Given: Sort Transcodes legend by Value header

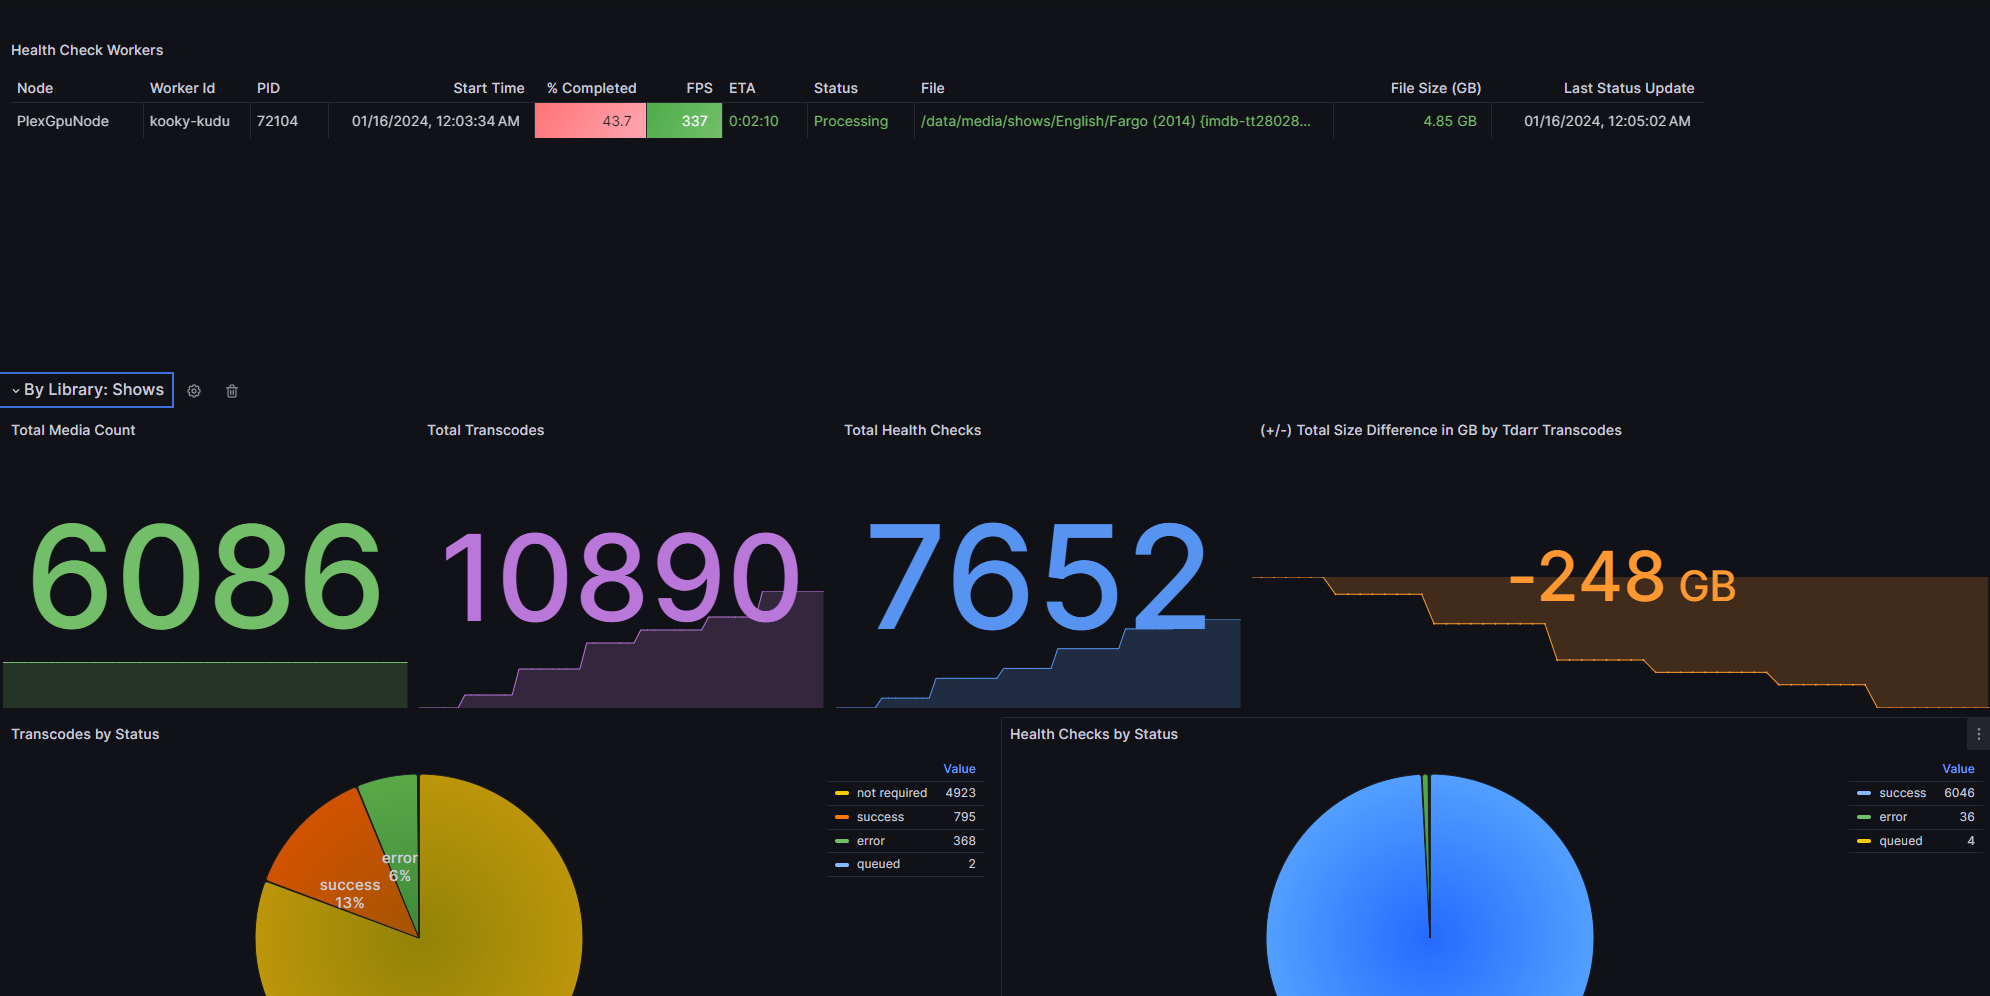Looking at the screenshot, I should point(959,769).
